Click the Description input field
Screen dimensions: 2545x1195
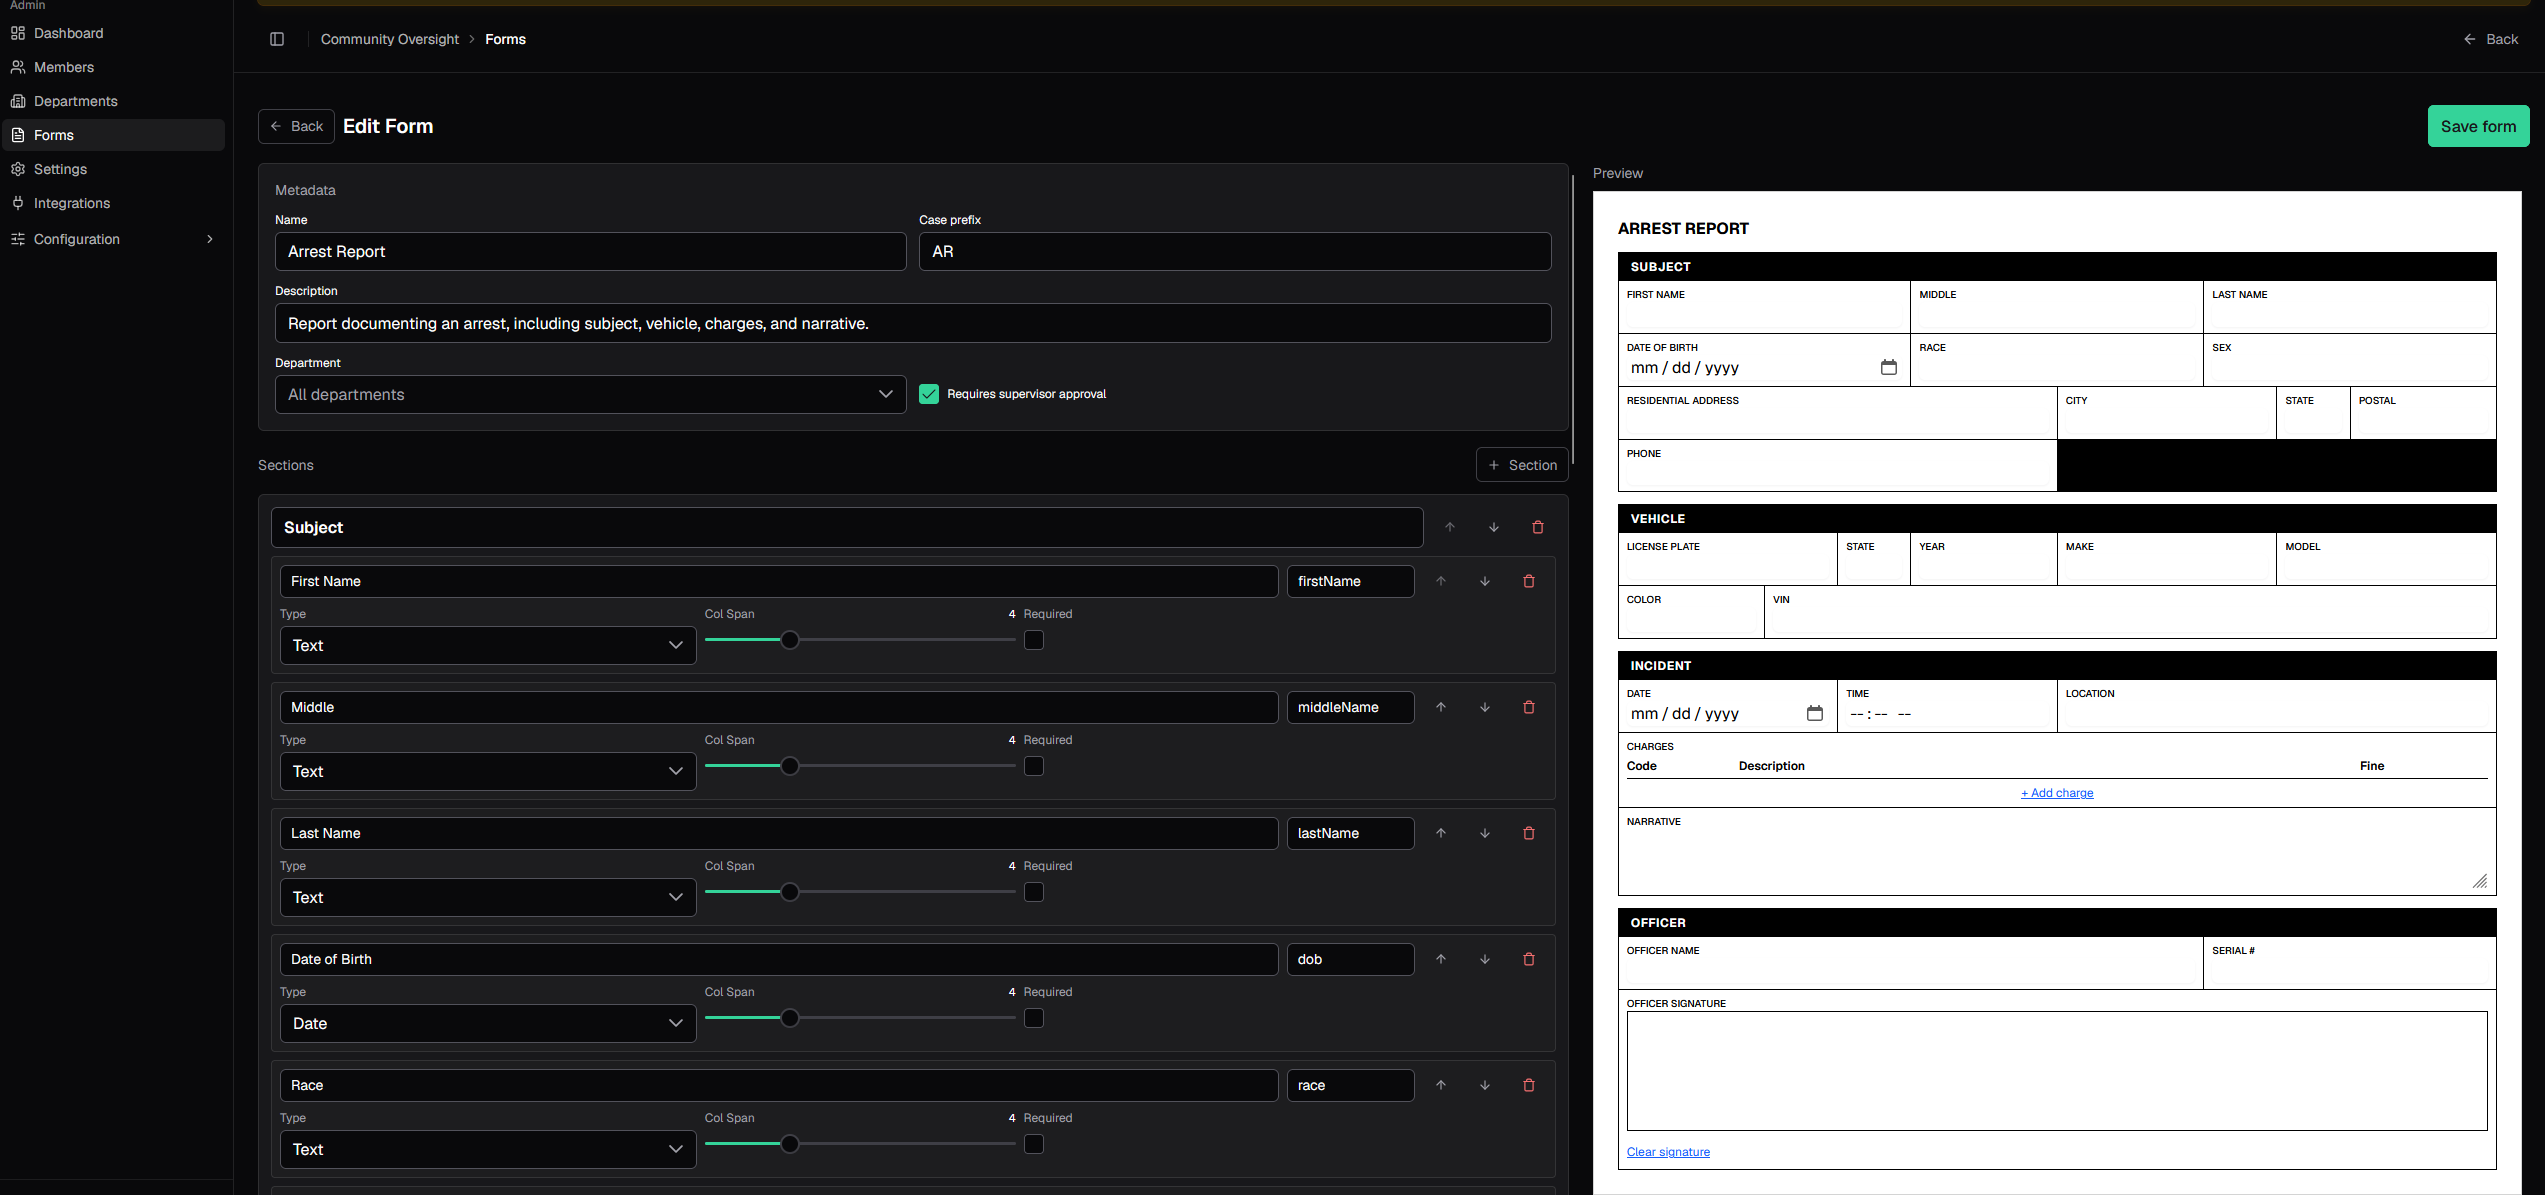click(x=913, y=323)
